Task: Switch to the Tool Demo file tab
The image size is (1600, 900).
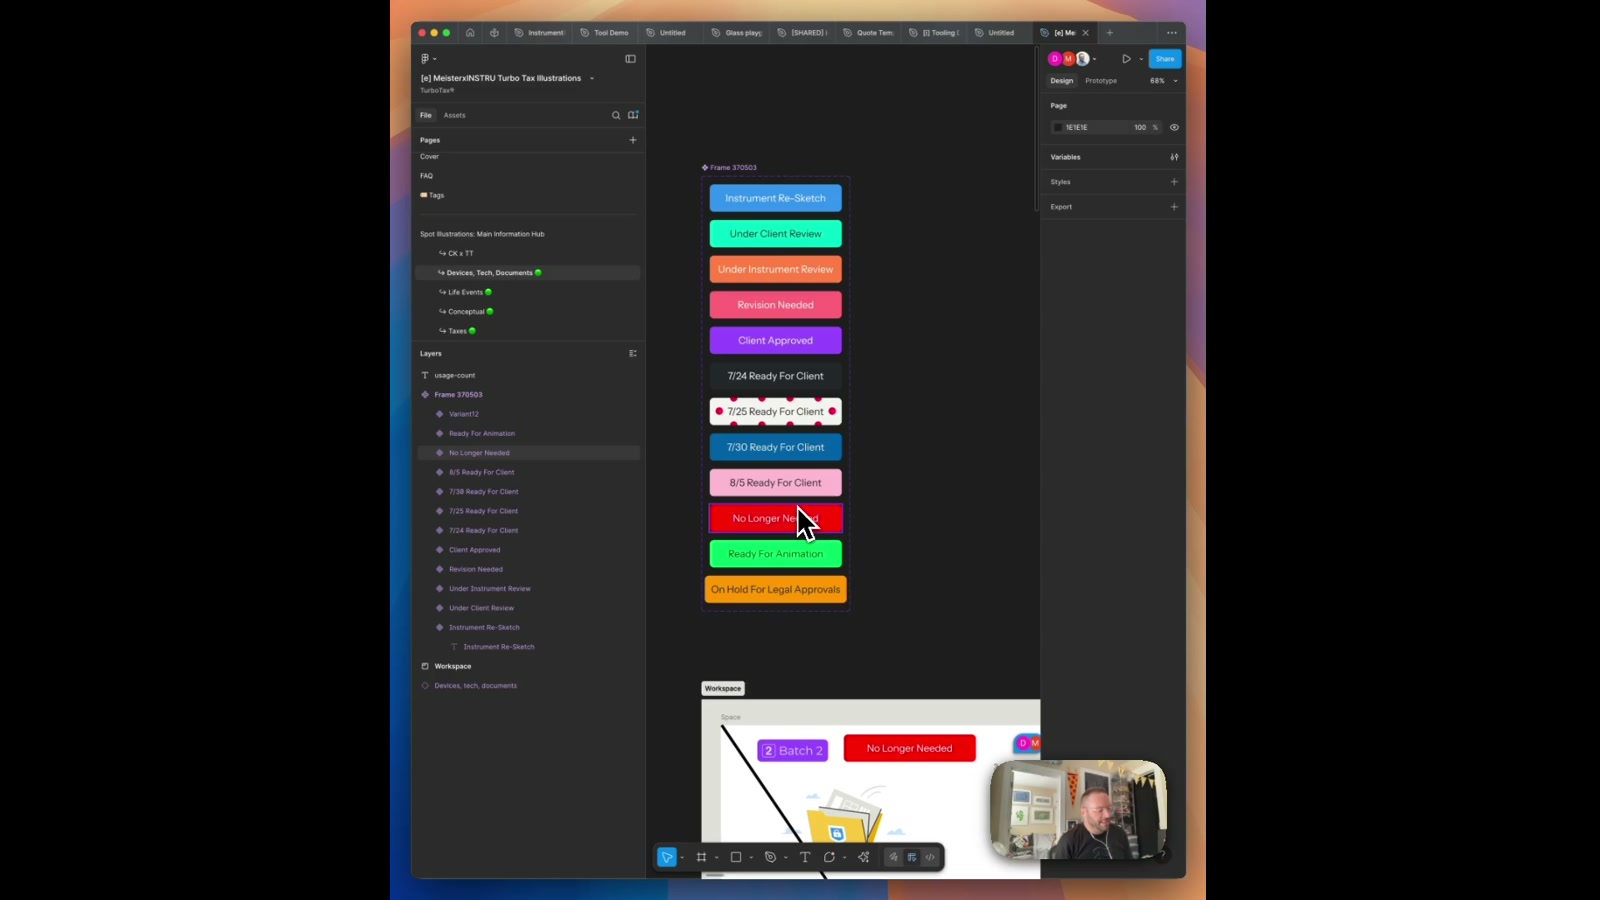Action: point(605,33)
